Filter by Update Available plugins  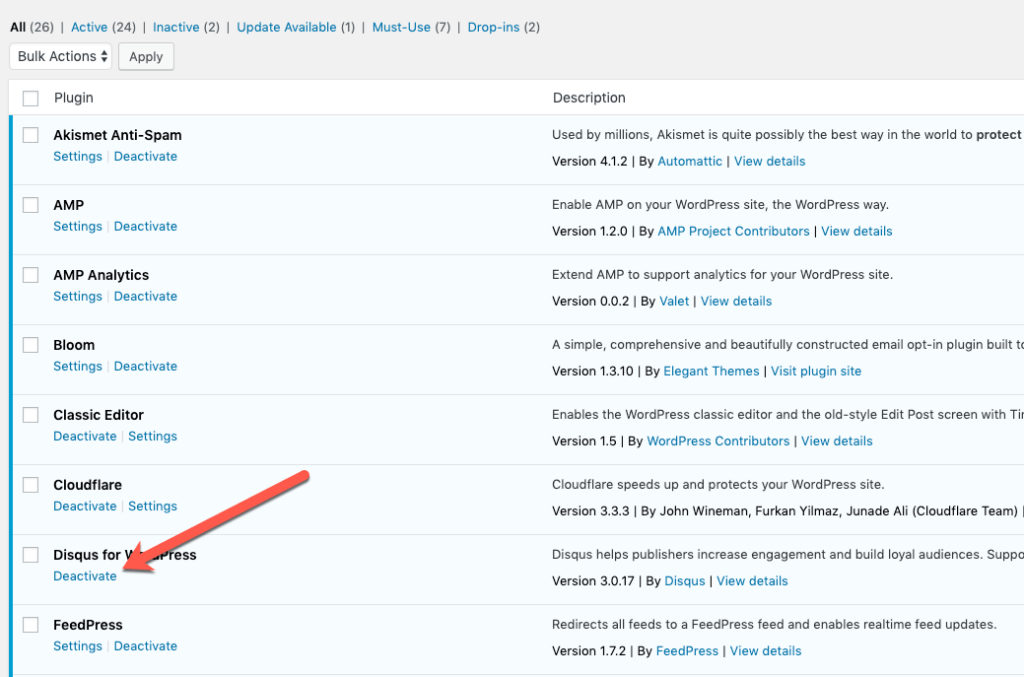(x=286, y=27)
